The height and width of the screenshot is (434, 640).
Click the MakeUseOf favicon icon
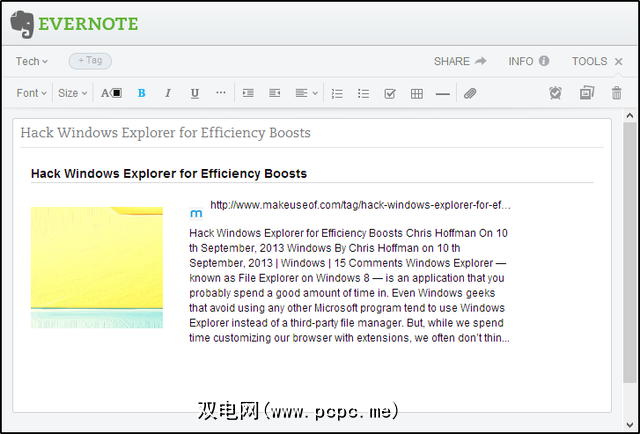coord(196,214)
